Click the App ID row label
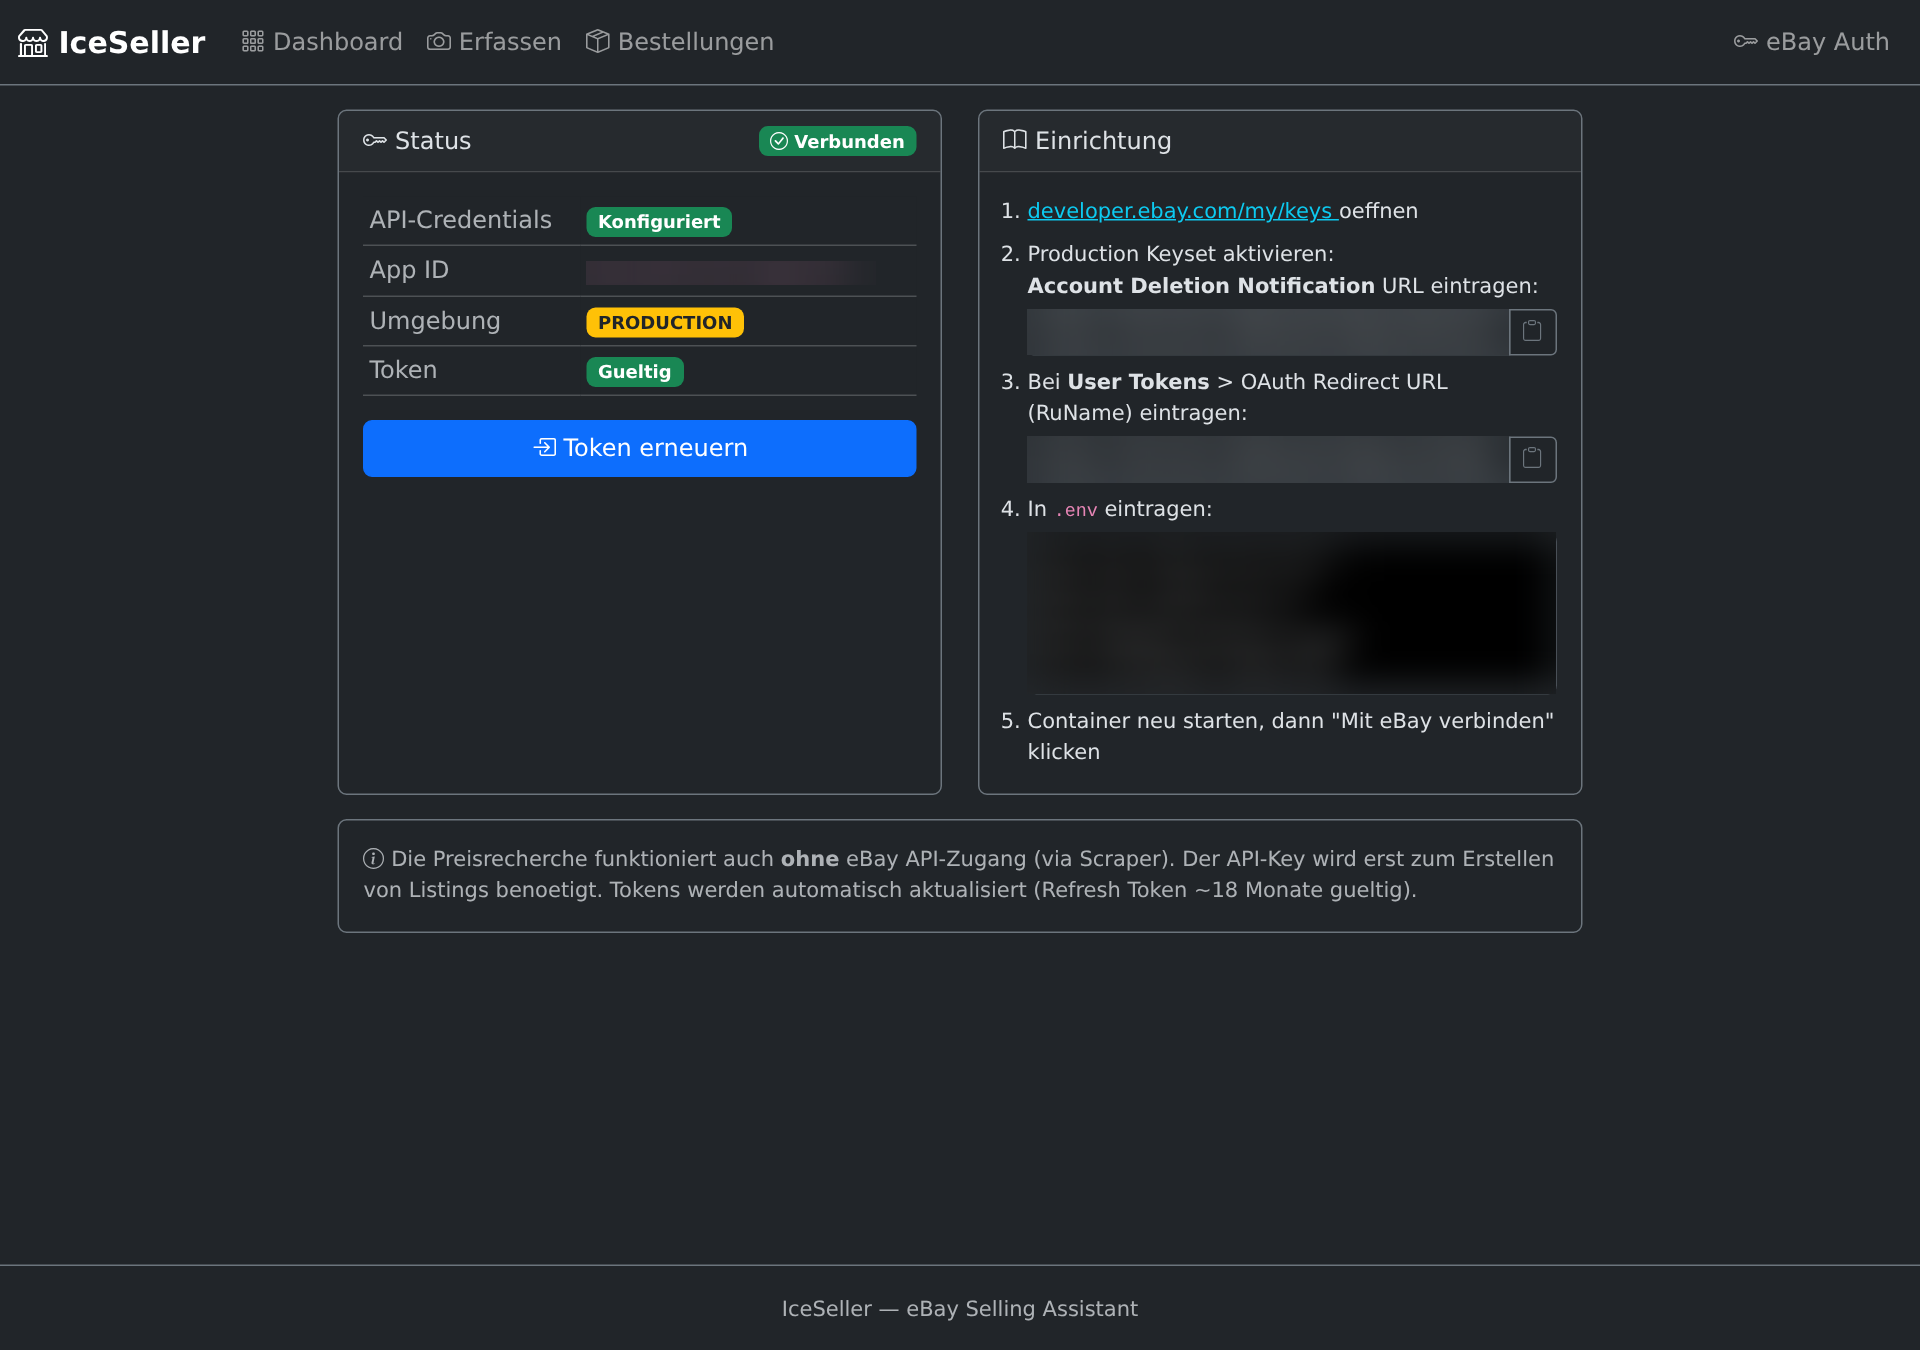Image resolution: width=1920 pixels, height=1350 pixels. (x=409, y=270)
